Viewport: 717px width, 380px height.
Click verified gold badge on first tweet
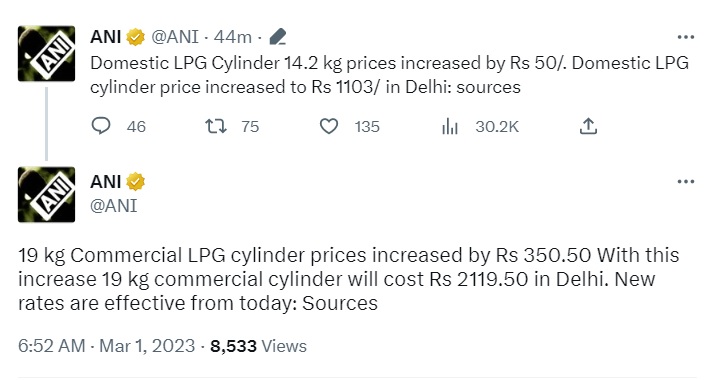(x=135, y=37)
